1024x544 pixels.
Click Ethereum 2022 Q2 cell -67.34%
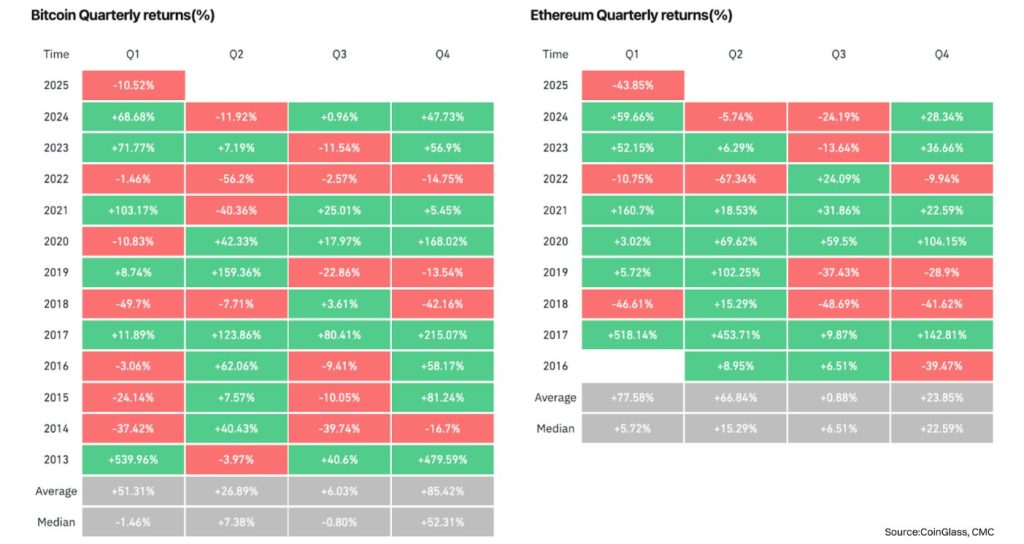pyautogui.click(x=735, y=179)
